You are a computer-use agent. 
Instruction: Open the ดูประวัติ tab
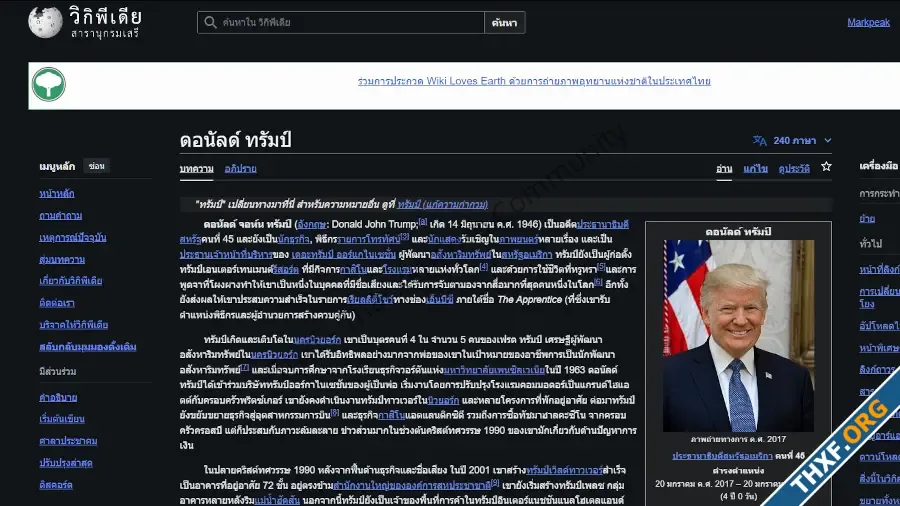coord(794,169)
